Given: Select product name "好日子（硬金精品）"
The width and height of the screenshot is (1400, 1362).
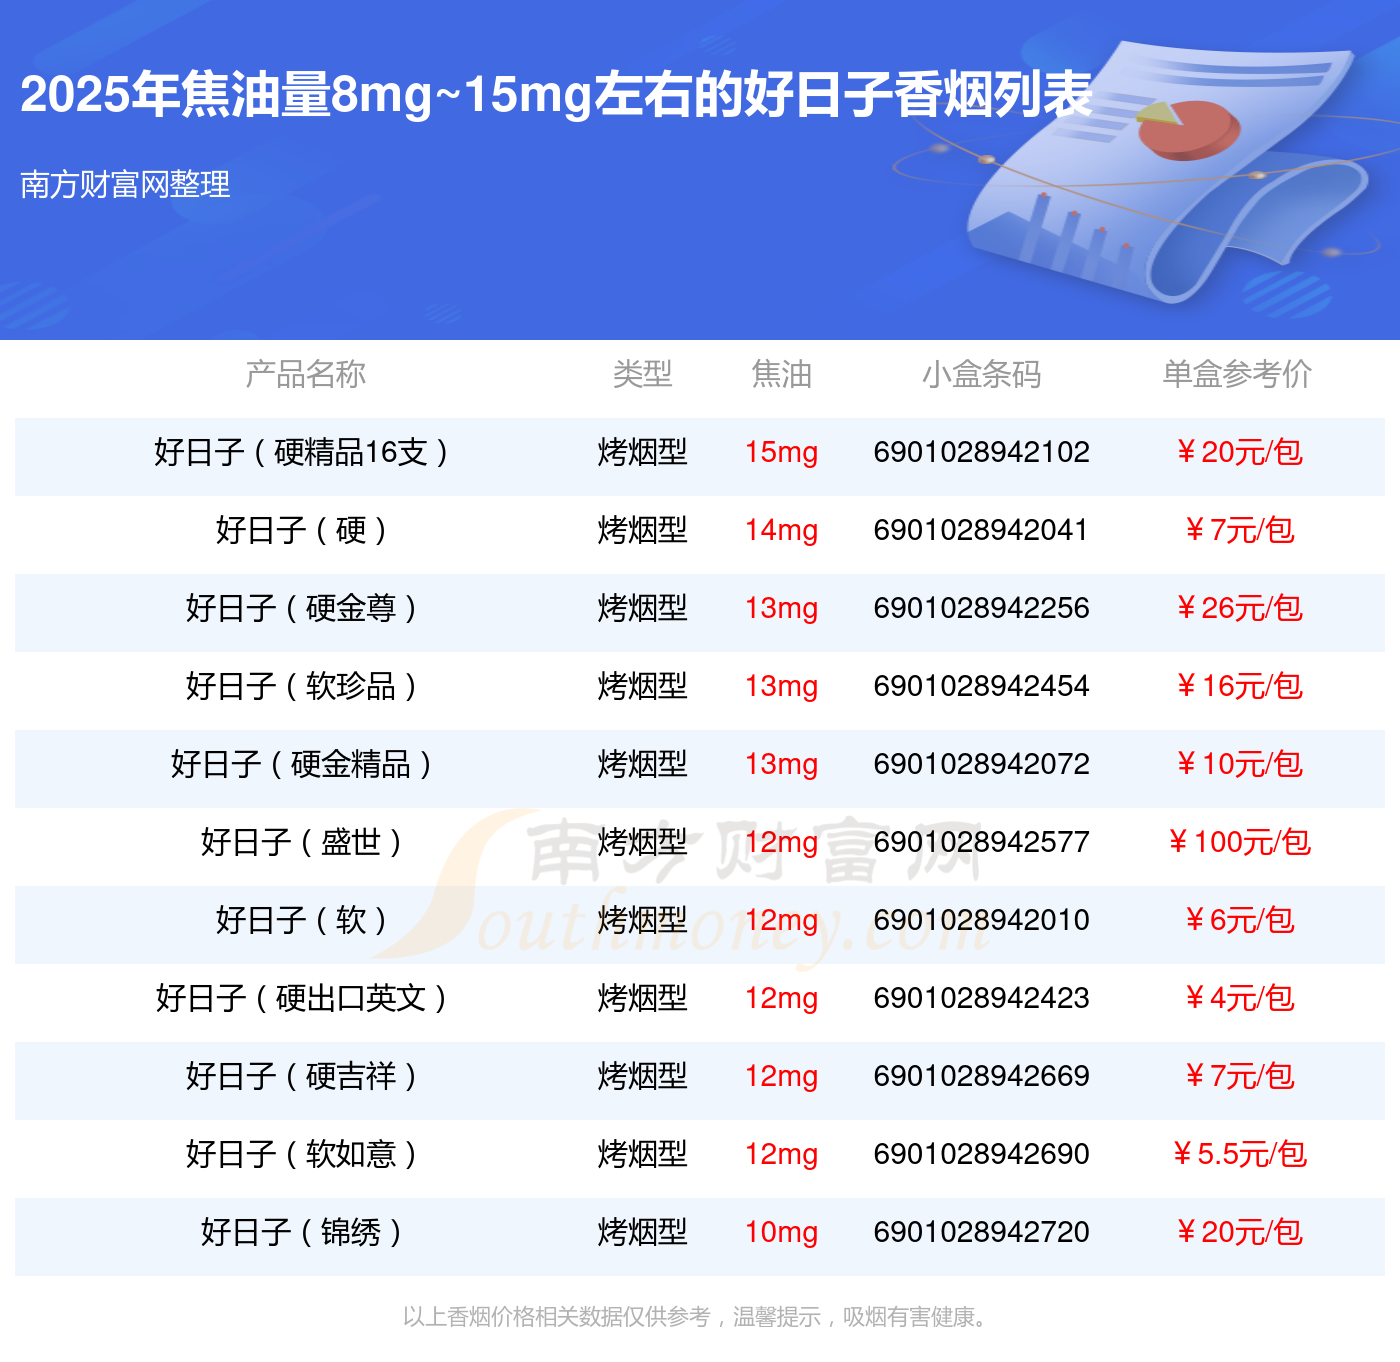Looking at the screenshot, I should [x=301, y=764].
